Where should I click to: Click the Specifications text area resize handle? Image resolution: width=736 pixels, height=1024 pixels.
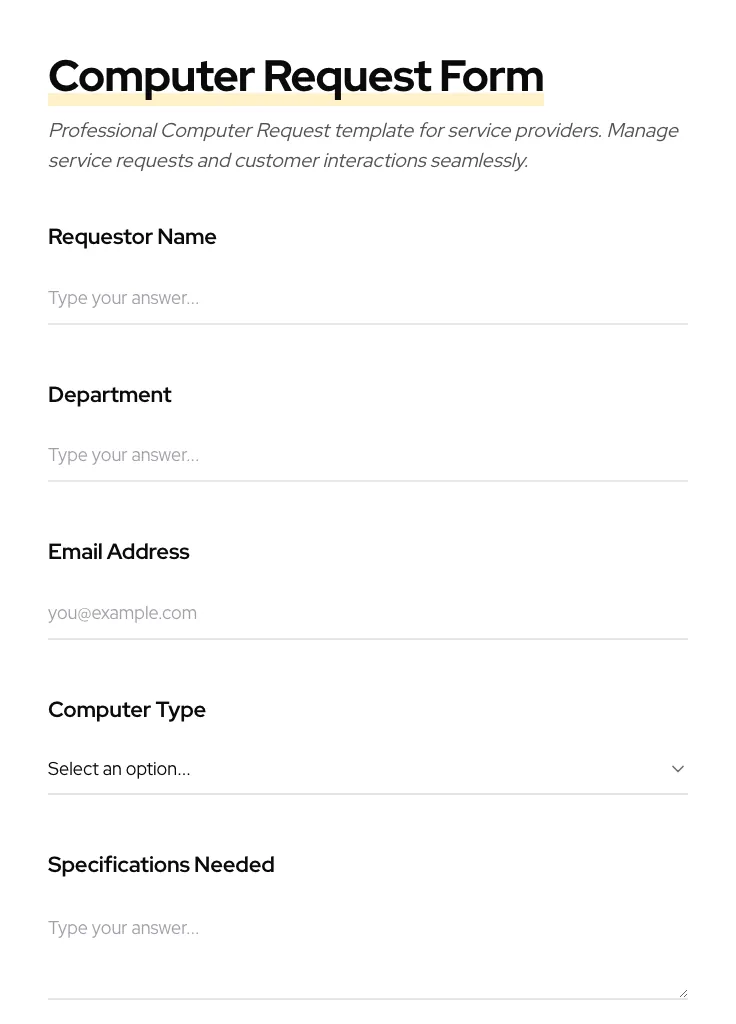(683, 993)
